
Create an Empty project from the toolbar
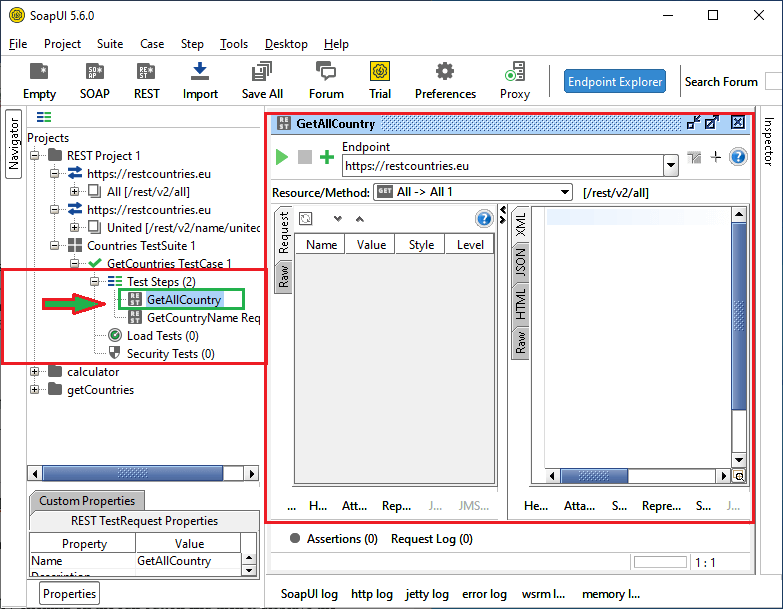[39, 81]
